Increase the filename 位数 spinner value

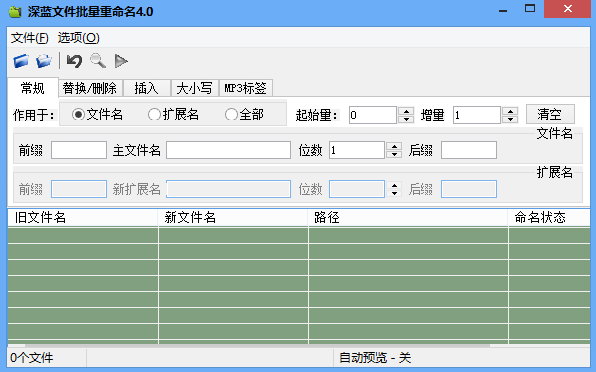394,146
